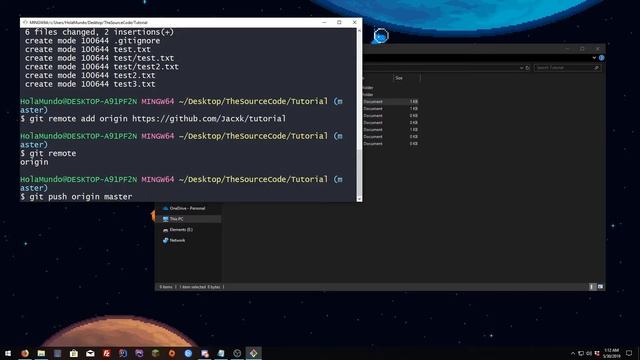Image resolution: width=640 pixels, height=360 pixels.
Task: Click the scrollbar down arrow in Git Bash
Action: coord(359,199)
